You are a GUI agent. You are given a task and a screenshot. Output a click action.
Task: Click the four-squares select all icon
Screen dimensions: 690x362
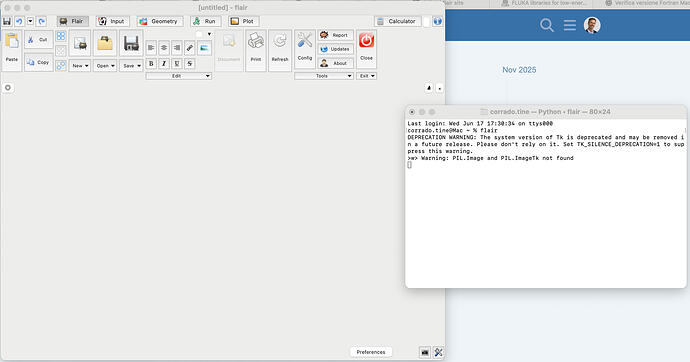click(61, 37)
